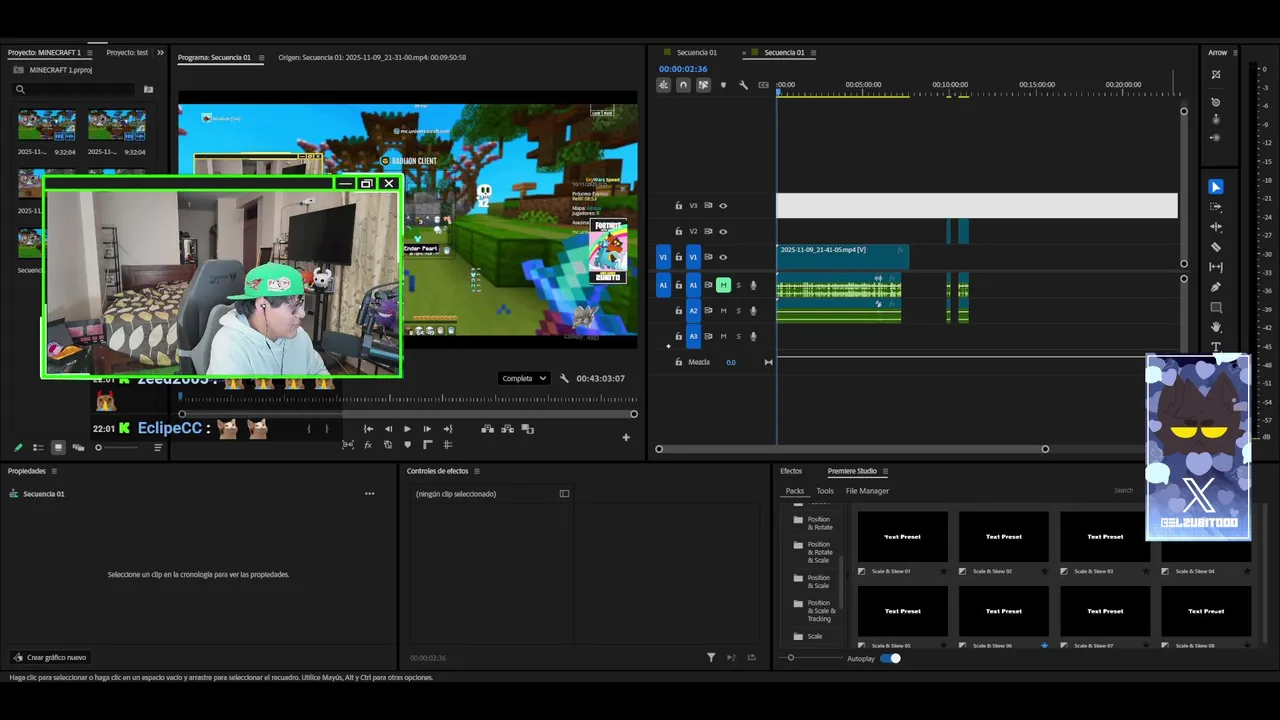This screenshot has height=720, width=1280.
Task: Select the Track Select Forward tool
Action: point(1216,207)
